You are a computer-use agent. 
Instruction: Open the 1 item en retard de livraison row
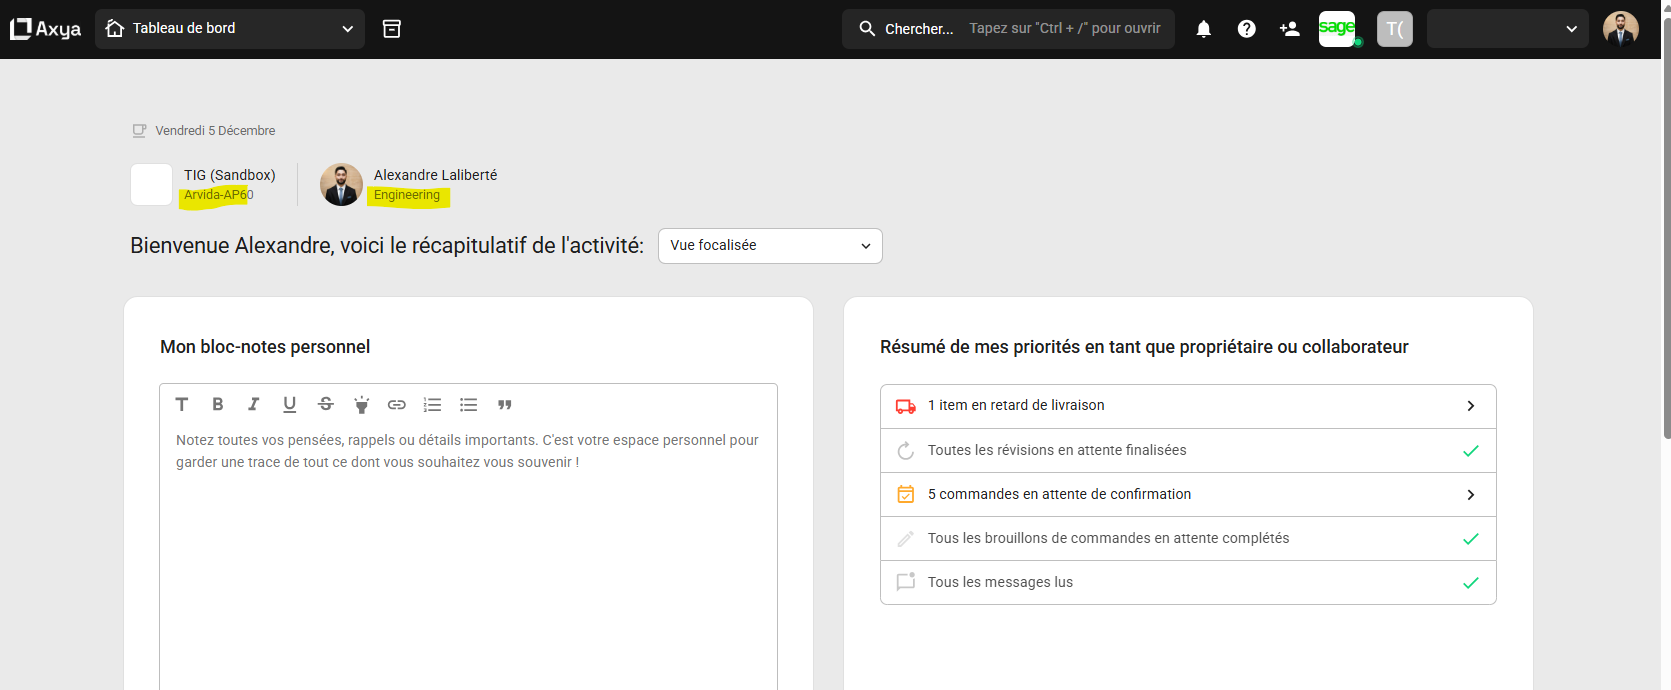[1188, 406]
